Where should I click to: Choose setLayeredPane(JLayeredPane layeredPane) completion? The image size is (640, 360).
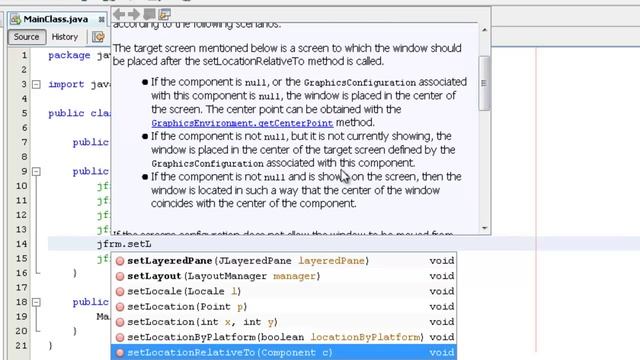click(284, 261)
